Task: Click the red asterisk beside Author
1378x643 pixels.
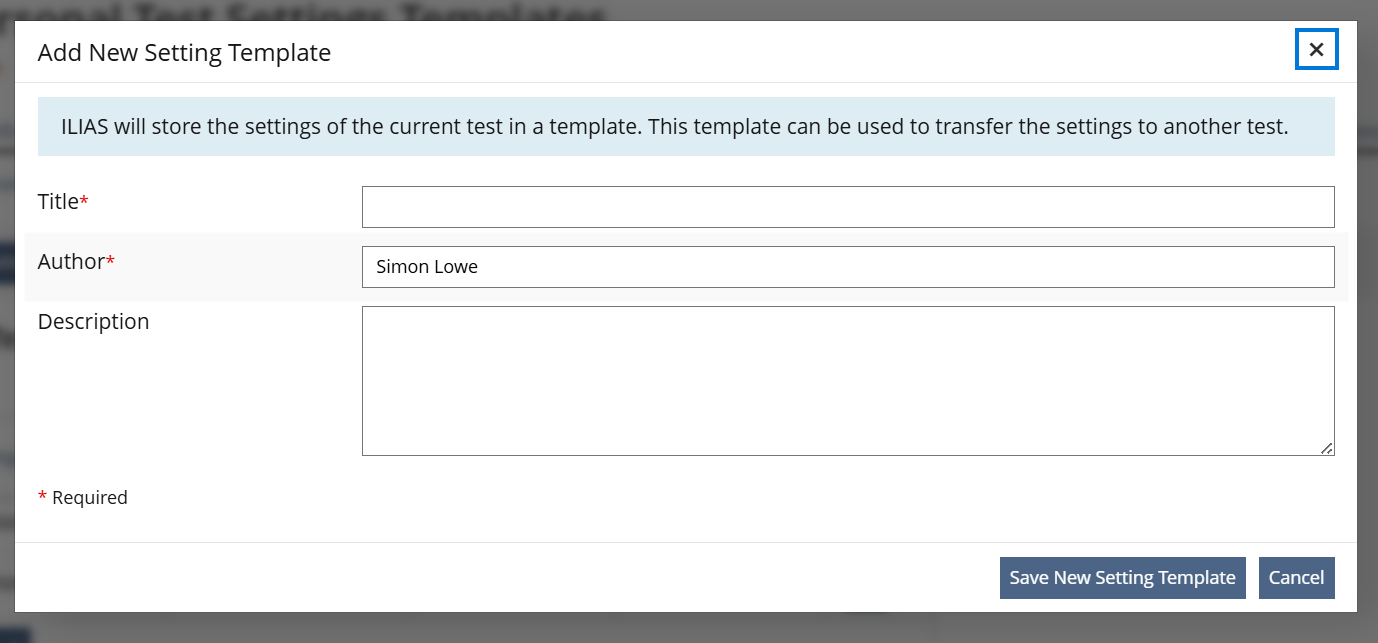Action: tap(111, 263)
